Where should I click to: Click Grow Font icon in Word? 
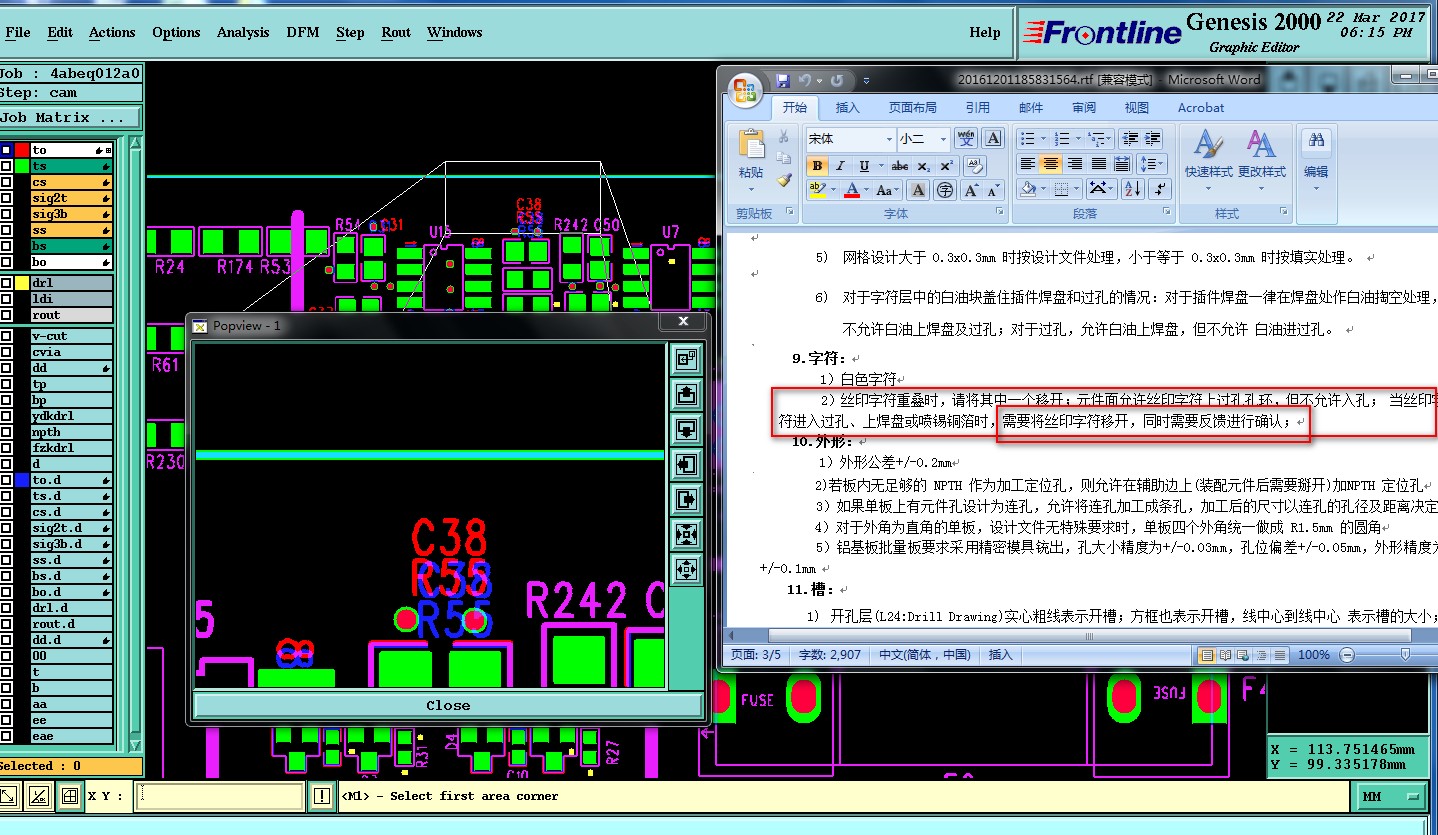coord(970,190)
